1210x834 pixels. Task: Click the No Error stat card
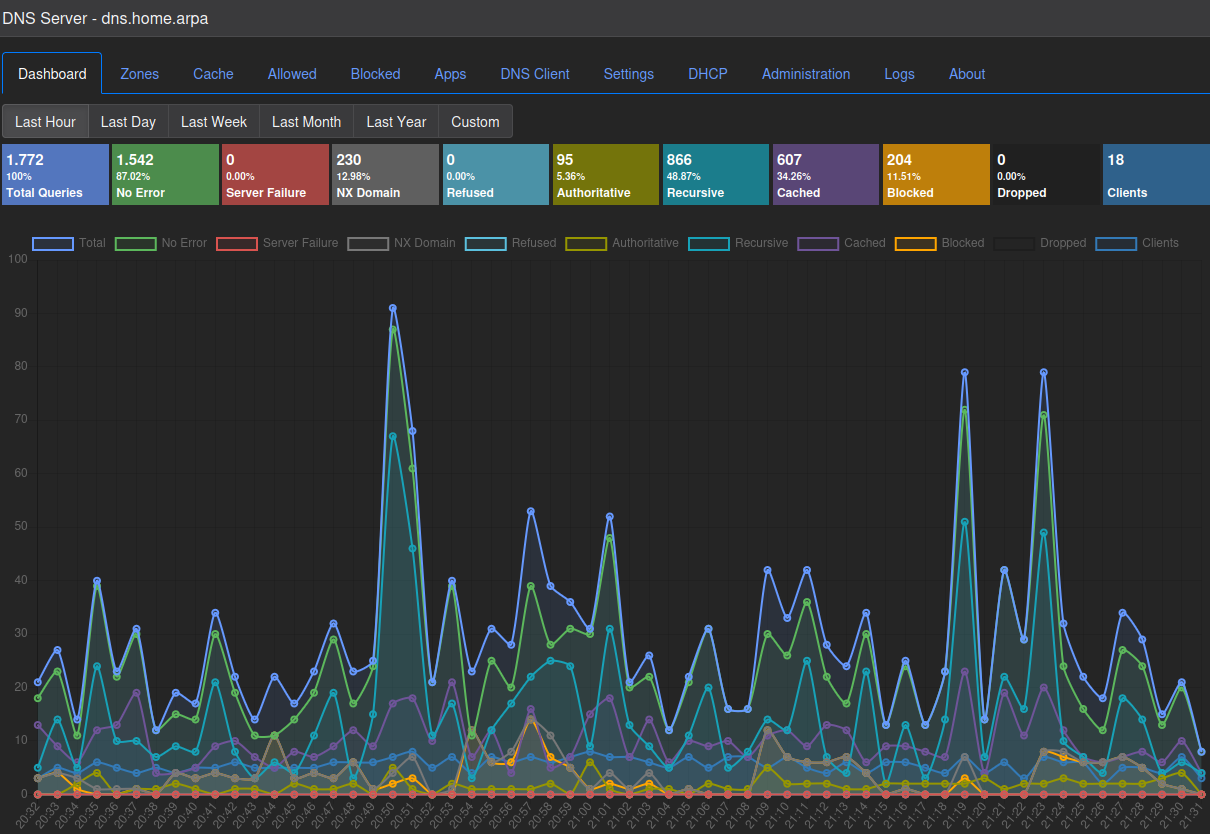click(x=165, y=175)
